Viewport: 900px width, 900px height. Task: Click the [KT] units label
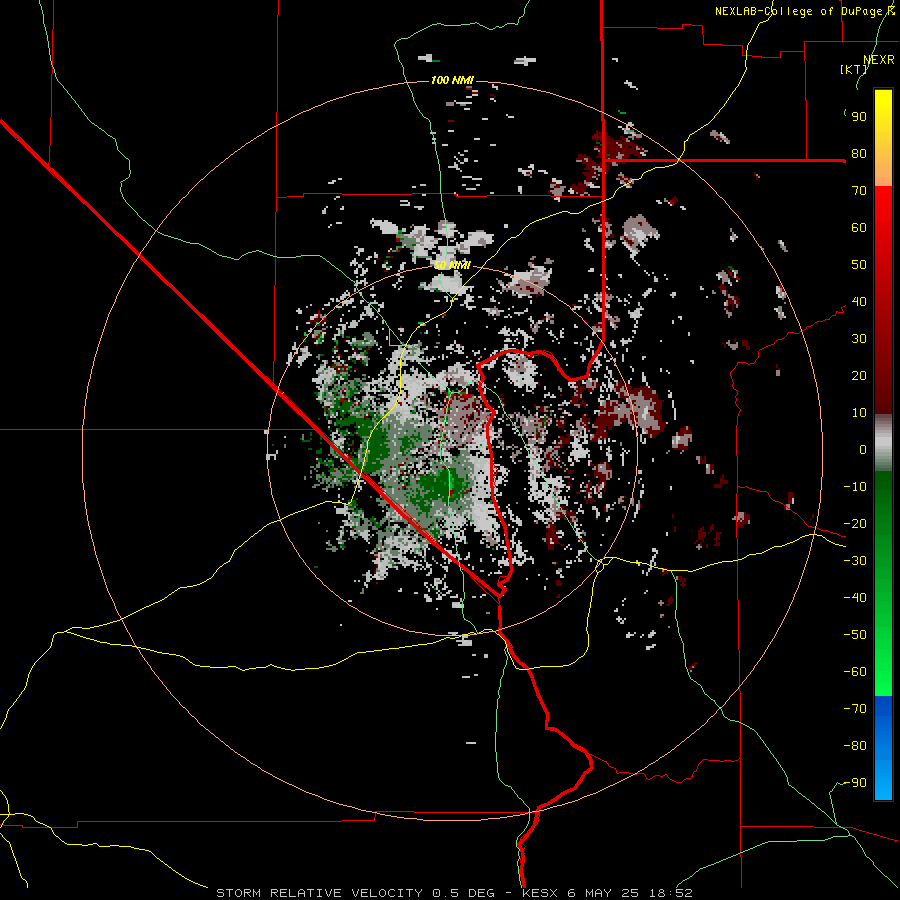pos(854,69)
